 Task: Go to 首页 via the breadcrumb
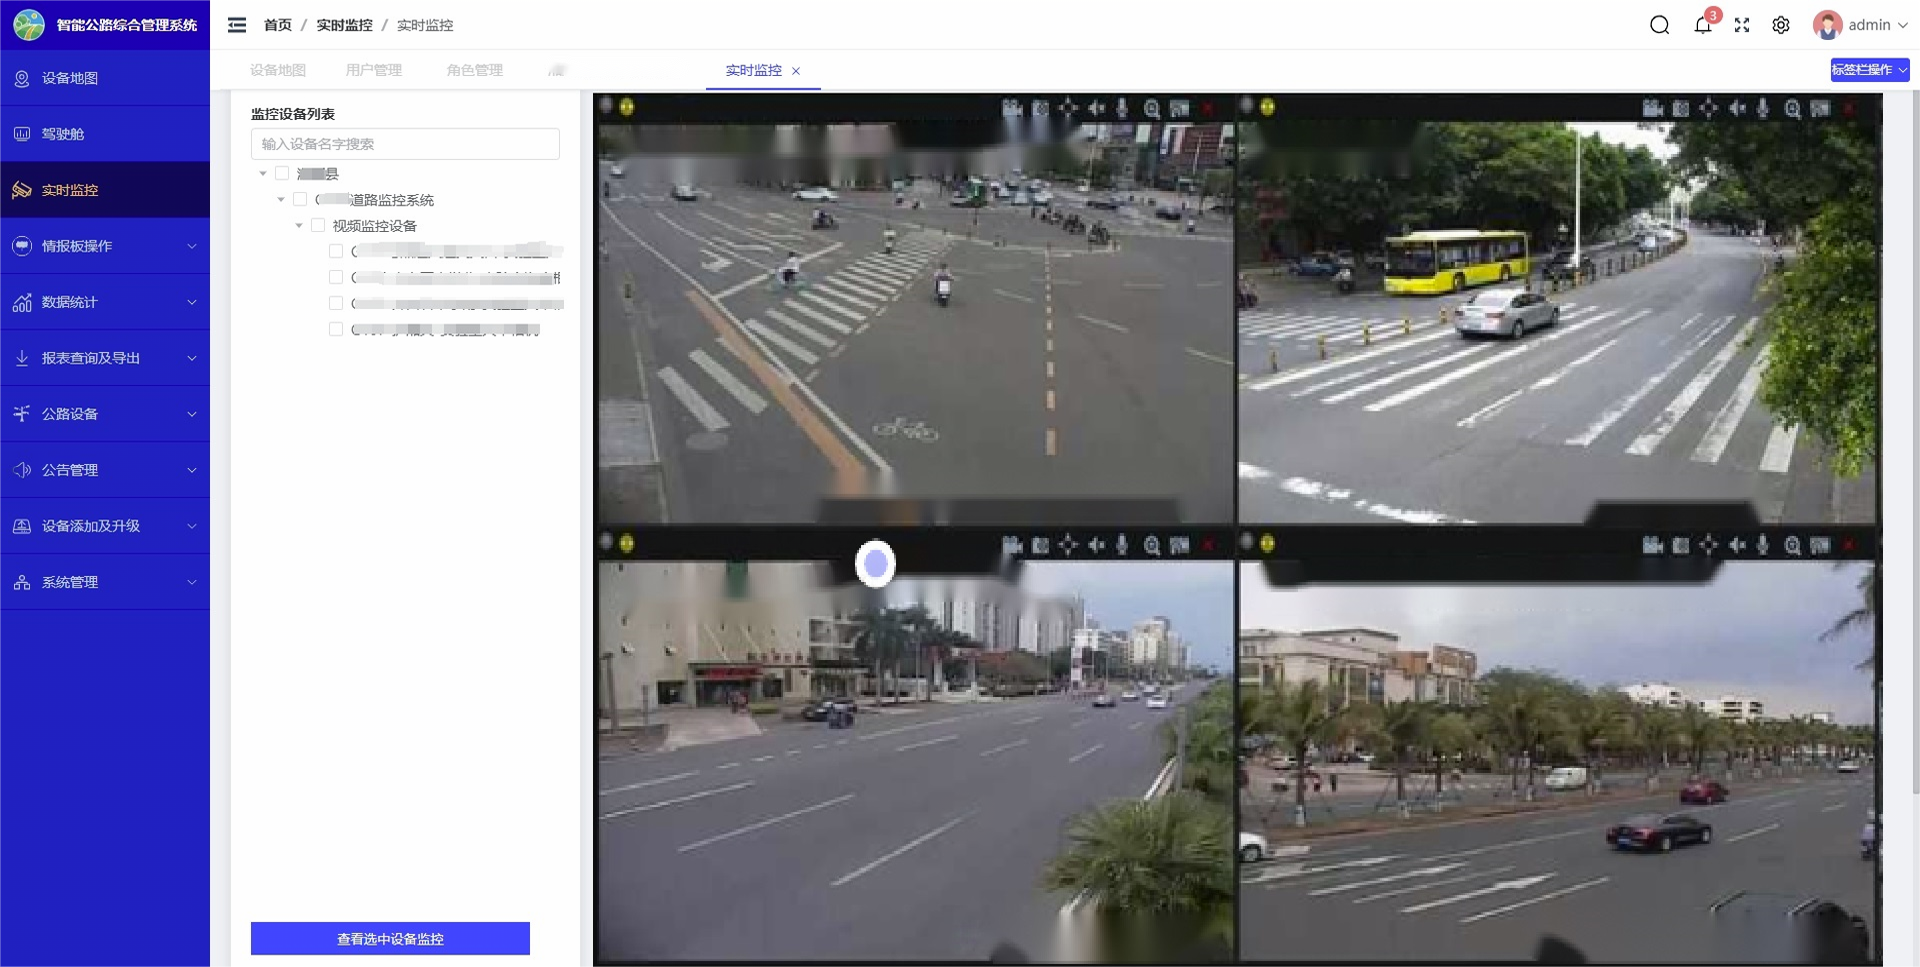click(x=277, y=25)
